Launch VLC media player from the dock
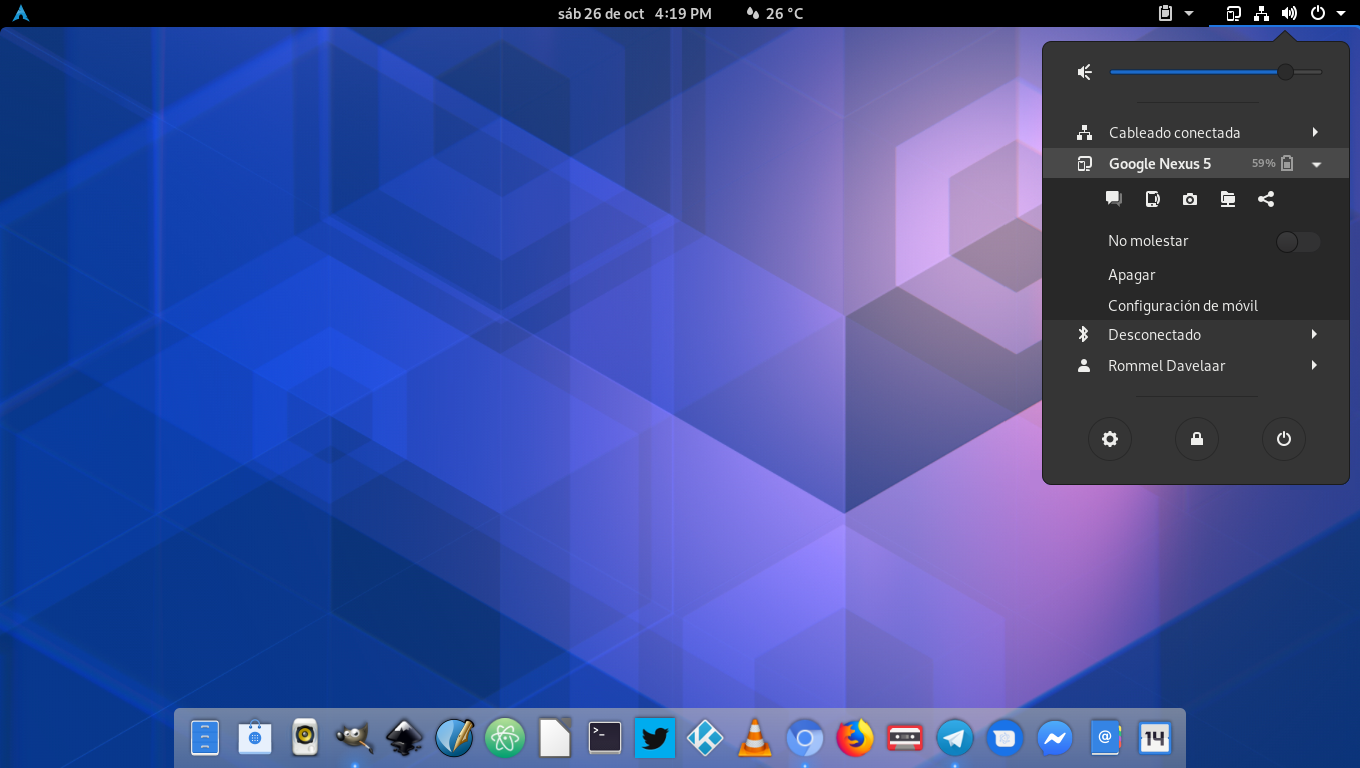This screenshot has width=1360, height=768. 755,738
